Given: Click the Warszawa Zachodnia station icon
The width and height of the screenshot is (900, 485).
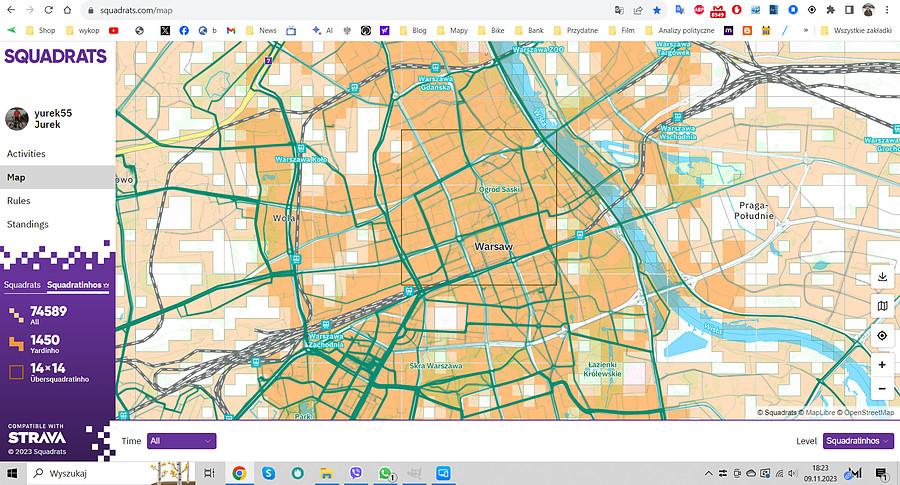Looking at the screenshot, I should [x=325, y=325].
